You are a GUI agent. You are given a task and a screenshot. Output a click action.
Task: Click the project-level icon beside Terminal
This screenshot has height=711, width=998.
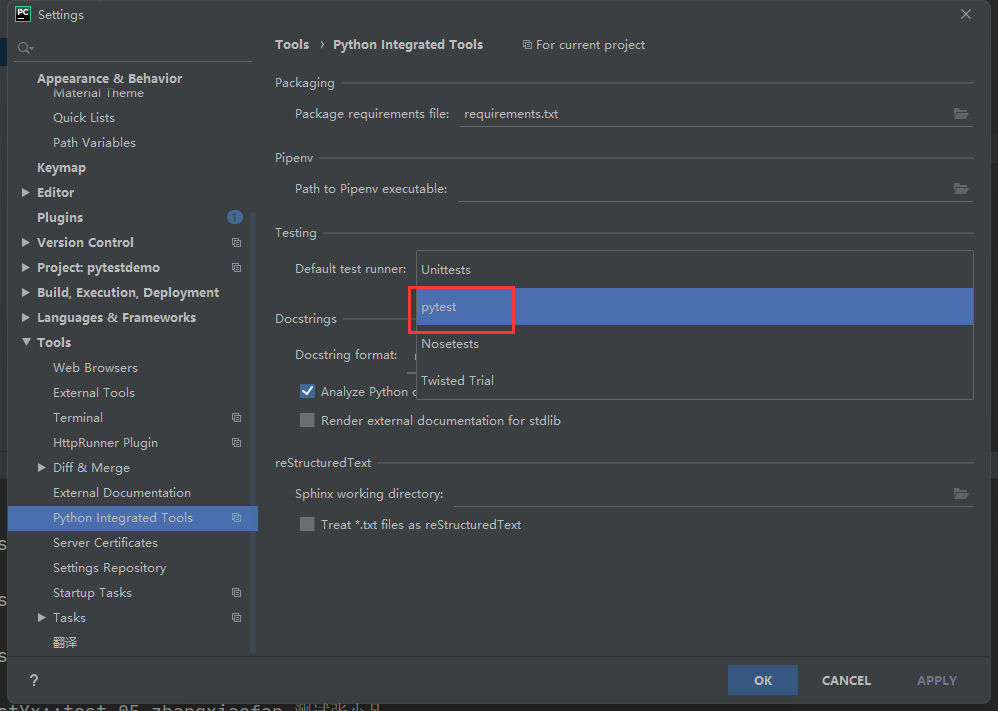(236, 418)
